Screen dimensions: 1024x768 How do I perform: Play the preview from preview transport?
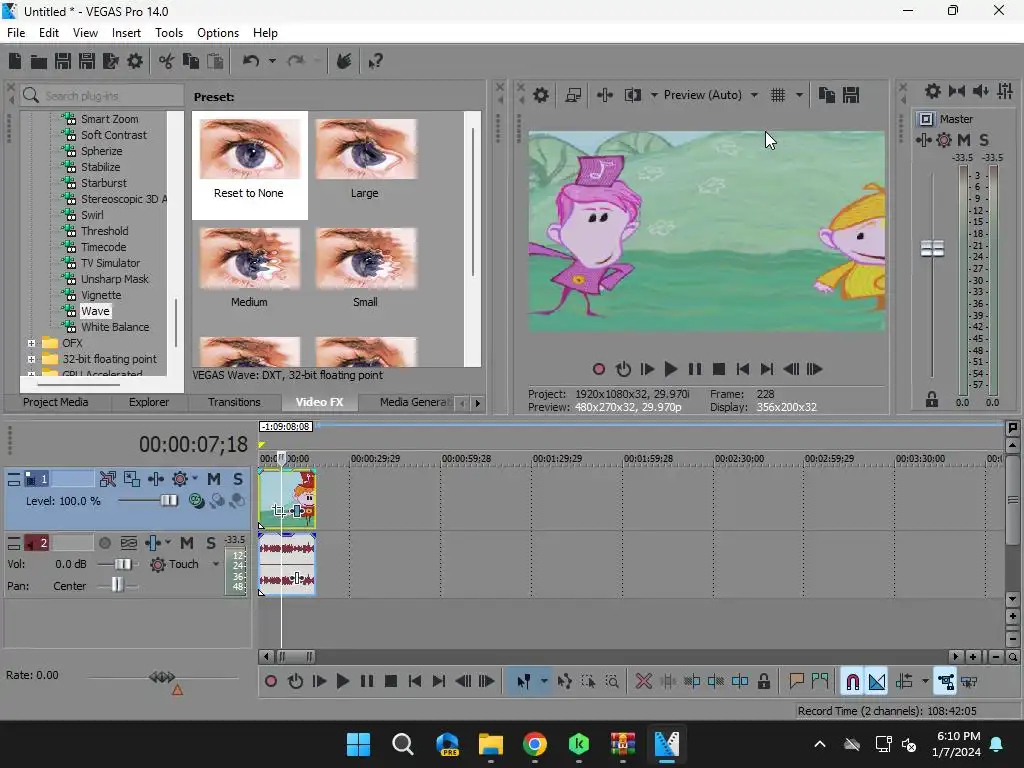670,370
